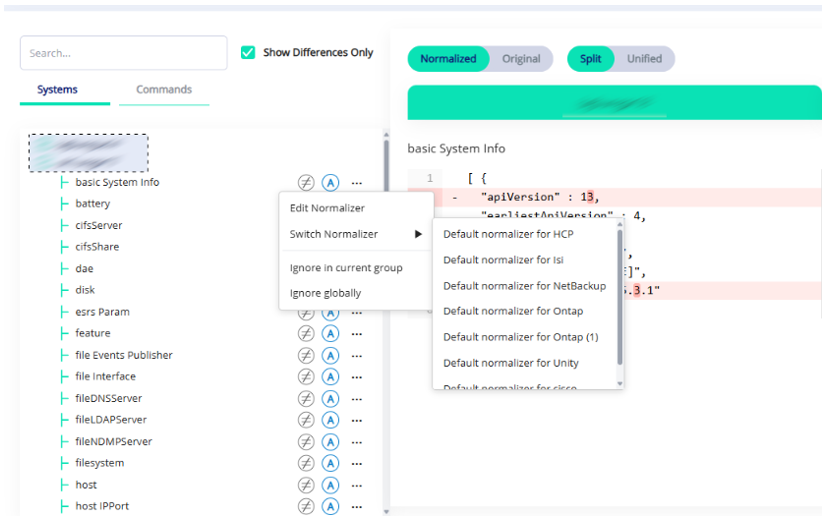Open the Commands tab
This screenshot has width=840, height=522.
click(x=164, y=90)
